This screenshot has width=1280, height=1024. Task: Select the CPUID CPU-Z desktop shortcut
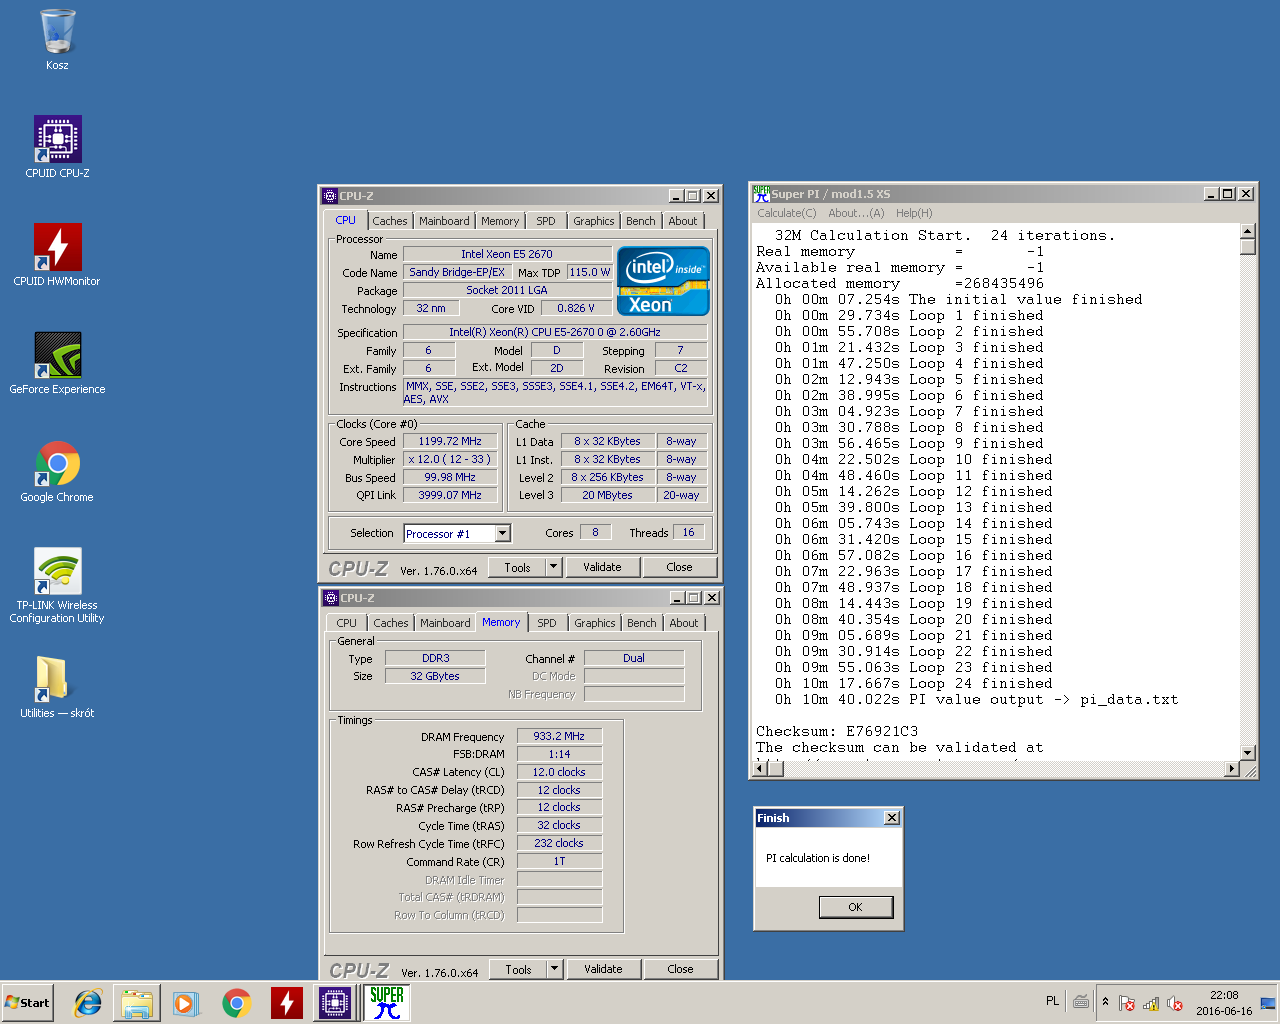(x=57, y=147)
